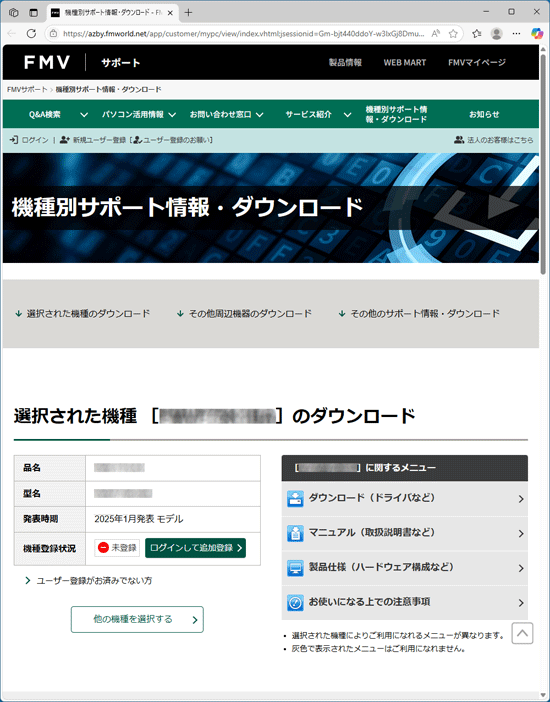Click 2025年1月発表 モデル table cell
This screenshot has width=550, height=702.
173,519
